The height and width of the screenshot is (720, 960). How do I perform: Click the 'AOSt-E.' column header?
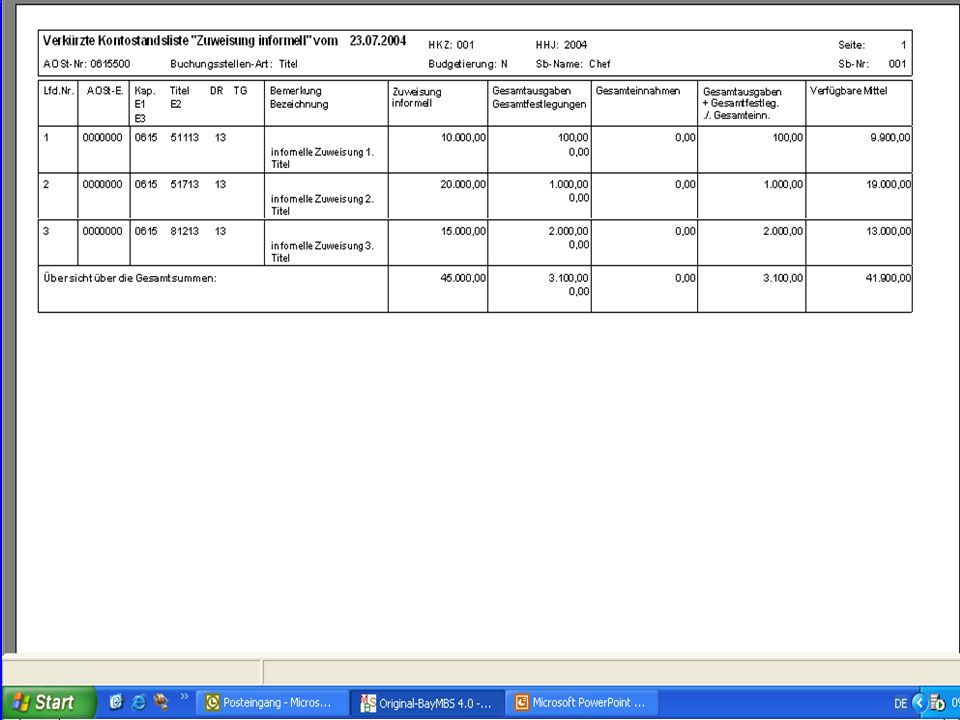tap(105, 91)
